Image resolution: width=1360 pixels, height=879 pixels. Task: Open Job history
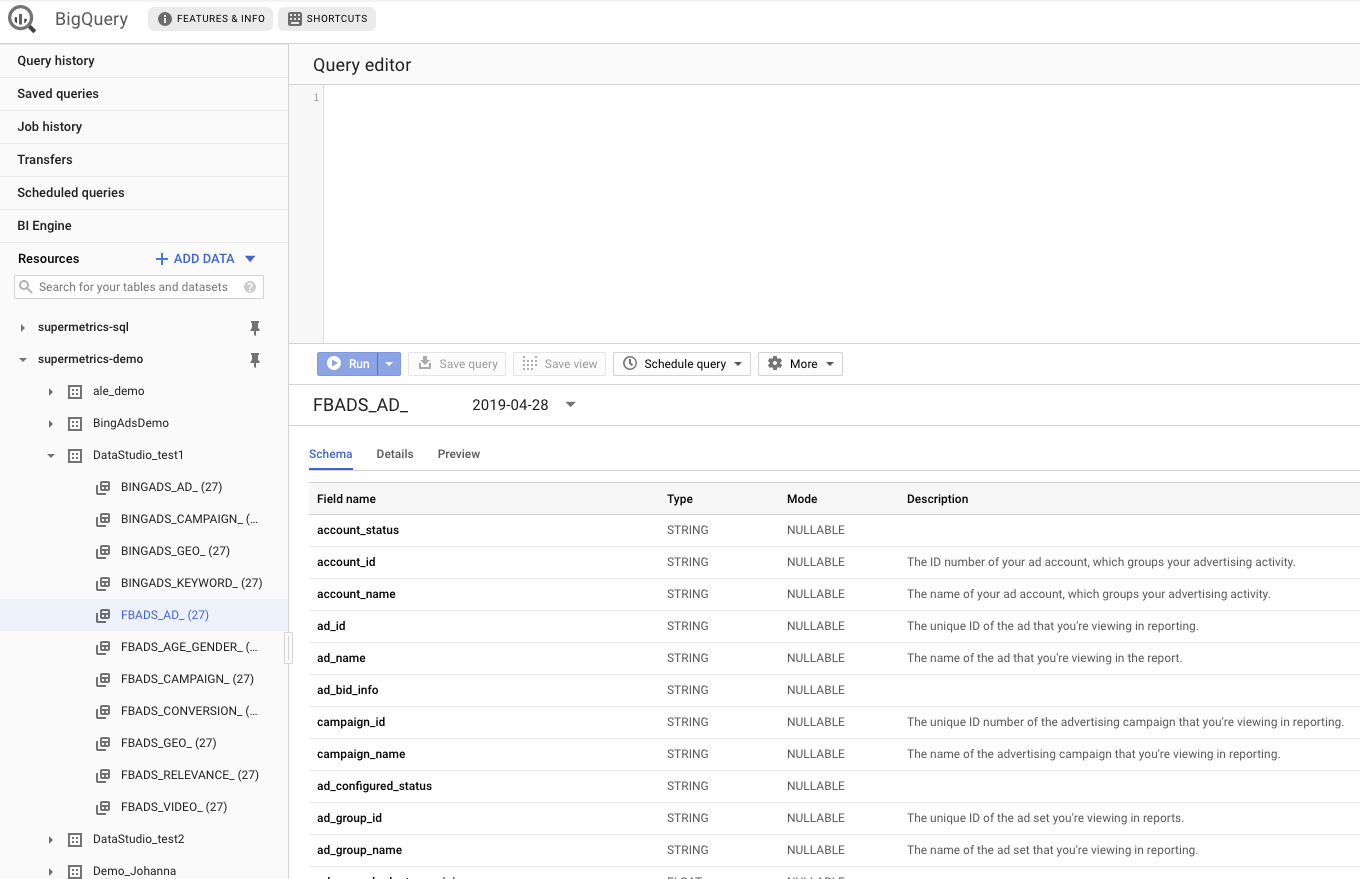(144, 127)
